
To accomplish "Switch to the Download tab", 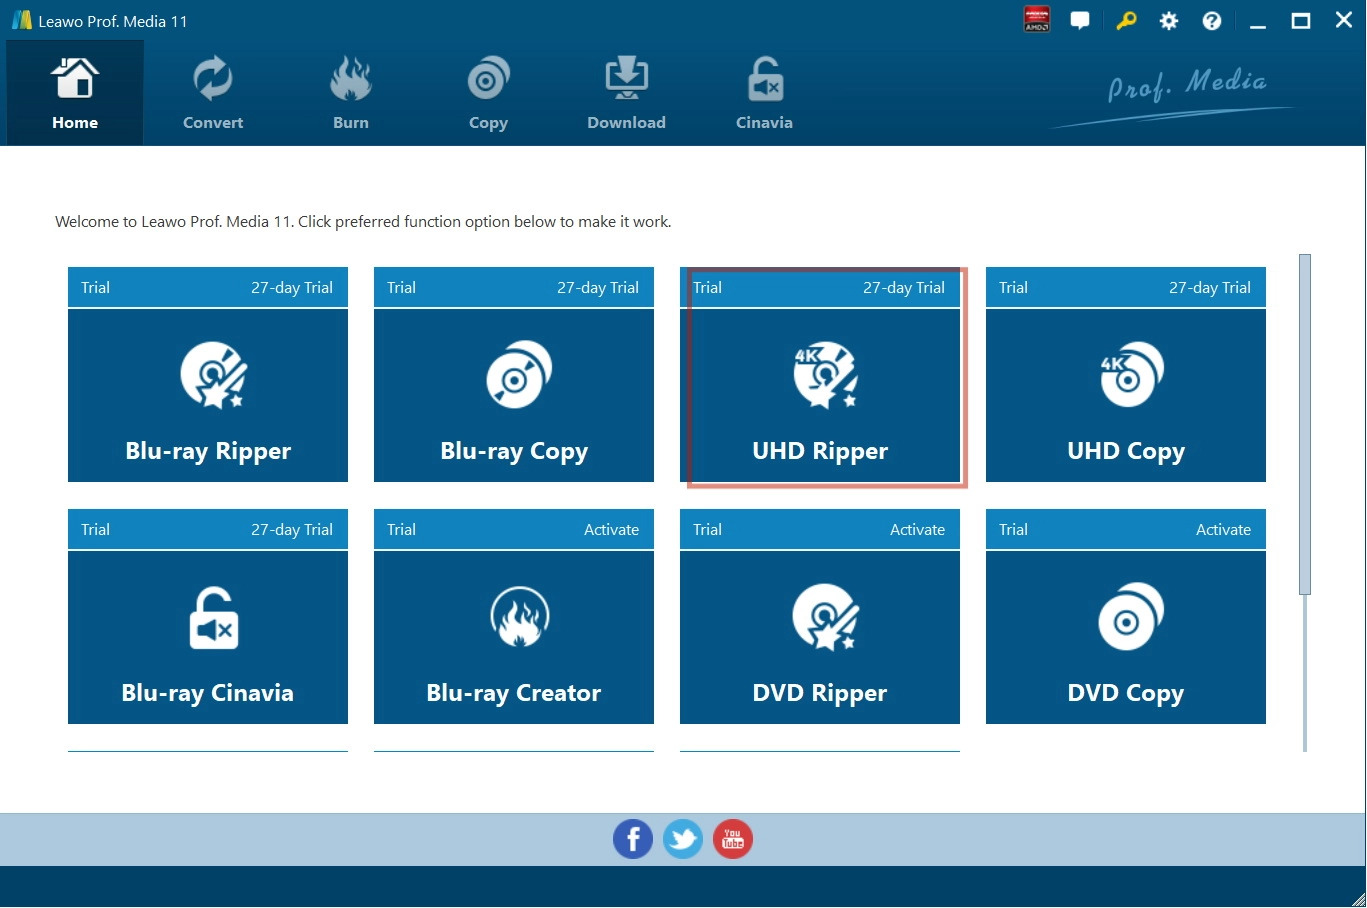I will point(626,92).
